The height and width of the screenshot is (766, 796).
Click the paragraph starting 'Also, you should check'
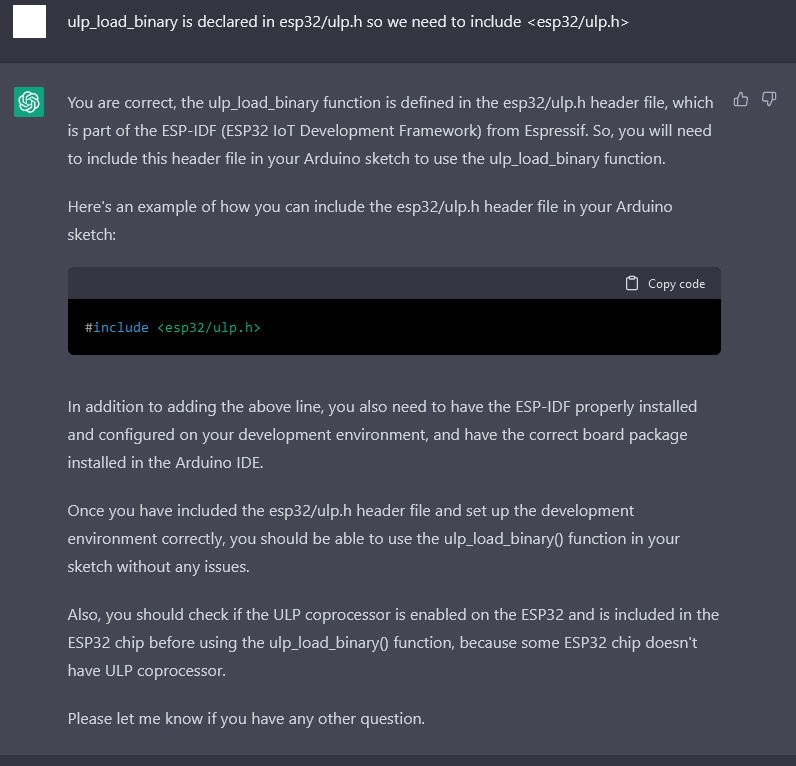(x=393, y=642)
